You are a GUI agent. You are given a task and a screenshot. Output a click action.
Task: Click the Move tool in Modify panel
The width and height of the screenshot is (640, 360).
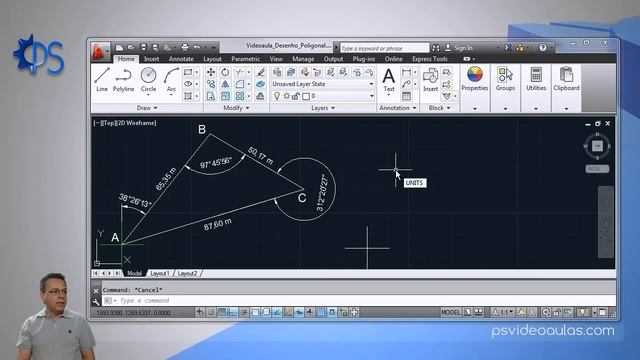[x=211, y=72]
